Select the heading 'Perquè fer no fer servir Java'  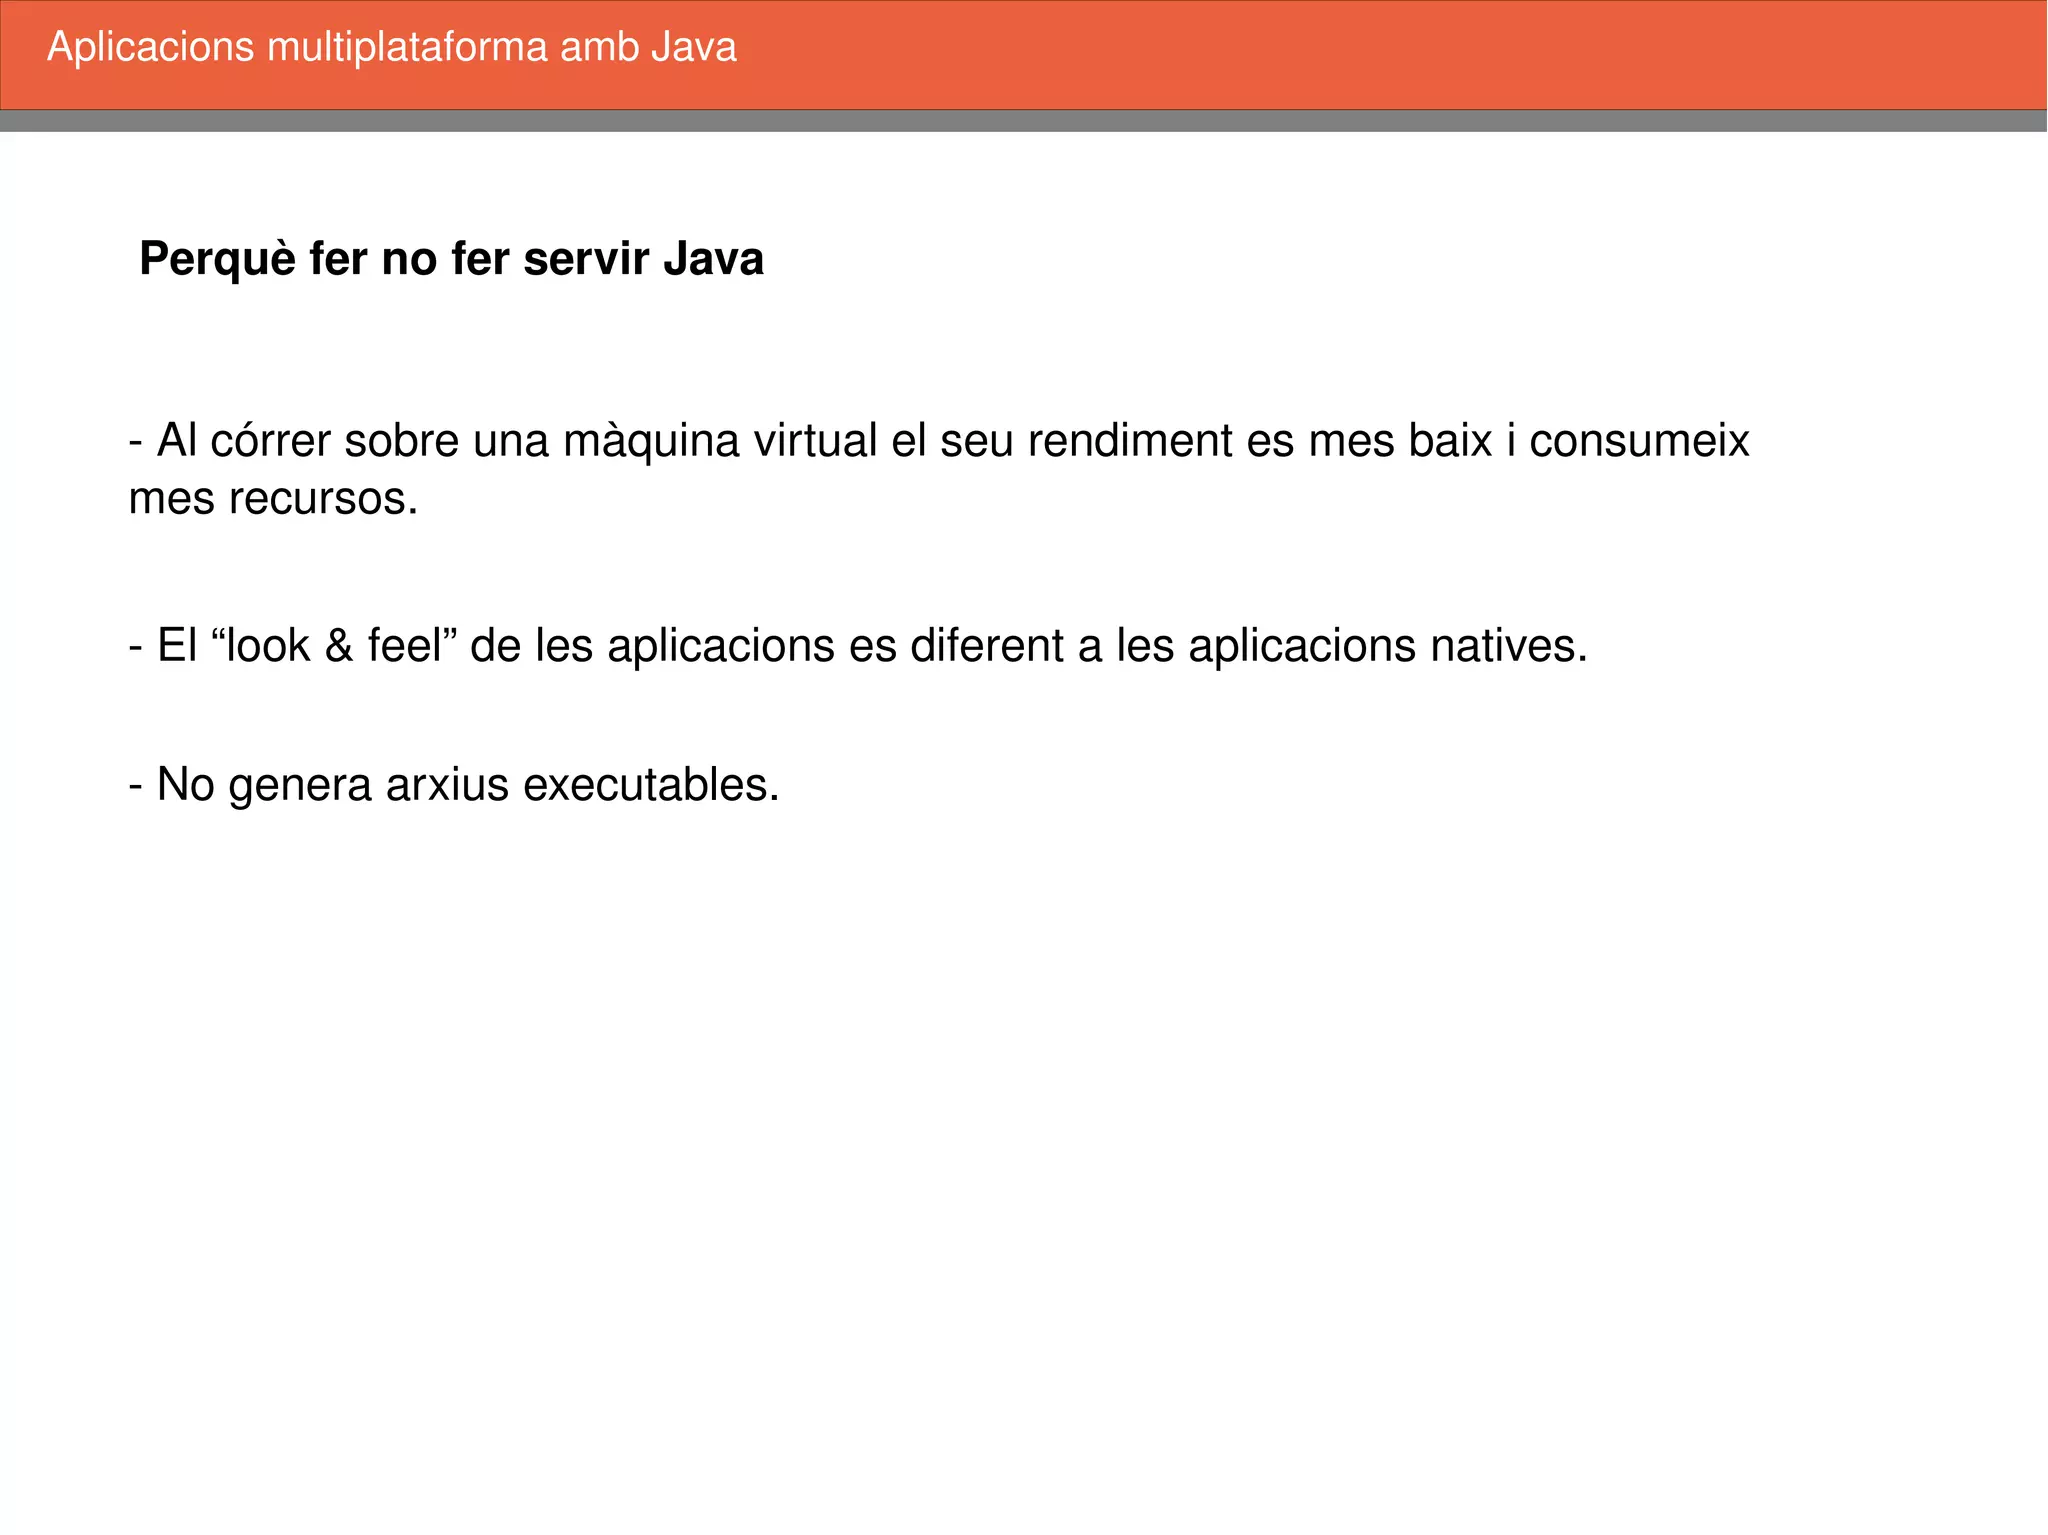point(451,259)
